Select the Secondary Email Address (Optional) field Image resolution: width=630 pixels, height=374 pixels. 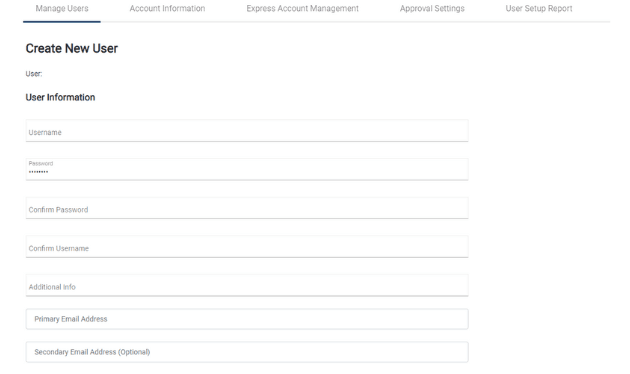tap(247, 352)
